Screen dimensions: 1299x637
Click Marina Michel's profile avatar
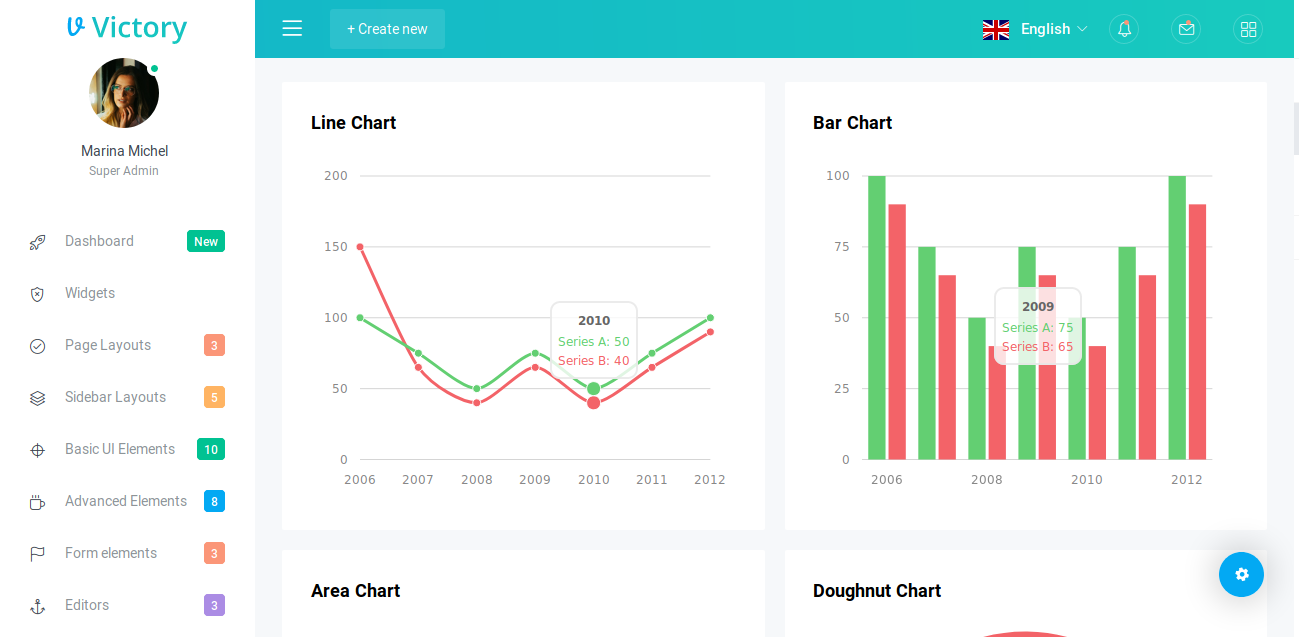pos(124,93)
